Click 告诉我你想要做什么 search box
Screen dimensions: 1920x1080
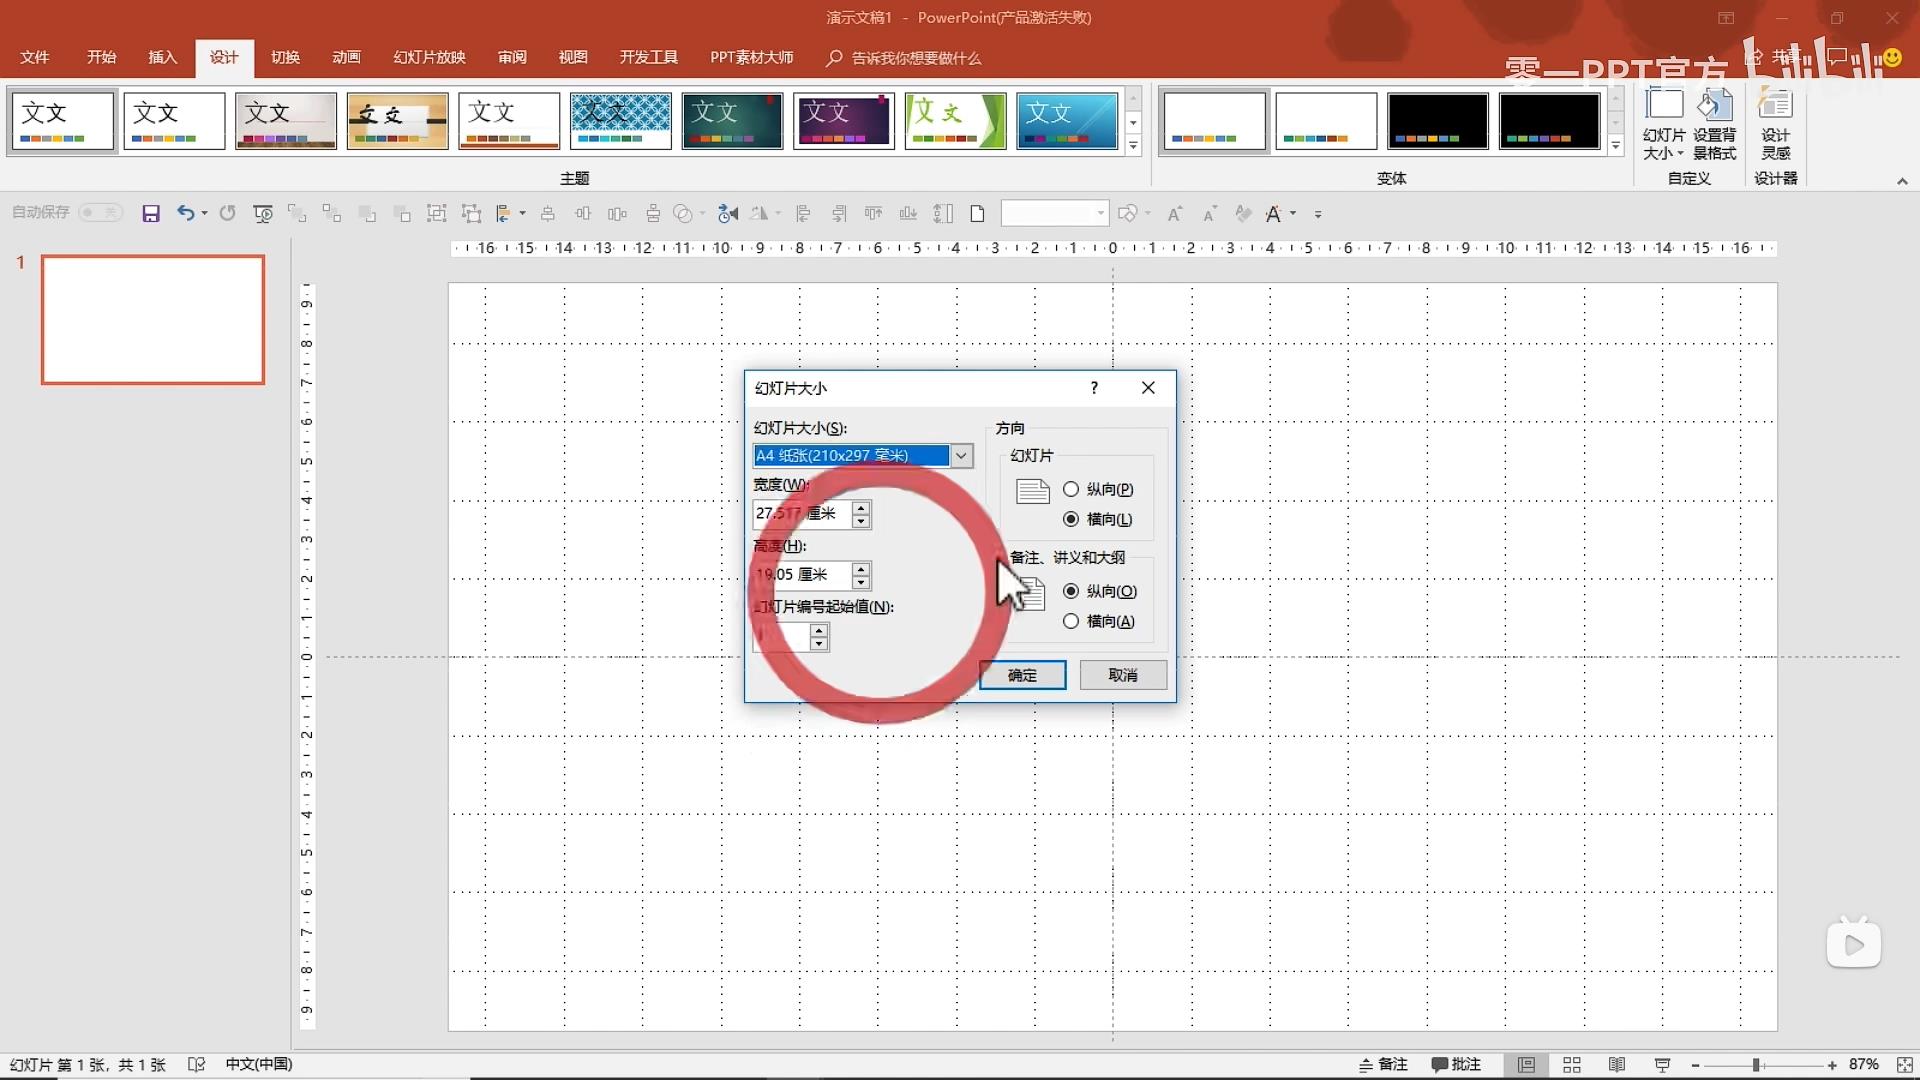904,58
